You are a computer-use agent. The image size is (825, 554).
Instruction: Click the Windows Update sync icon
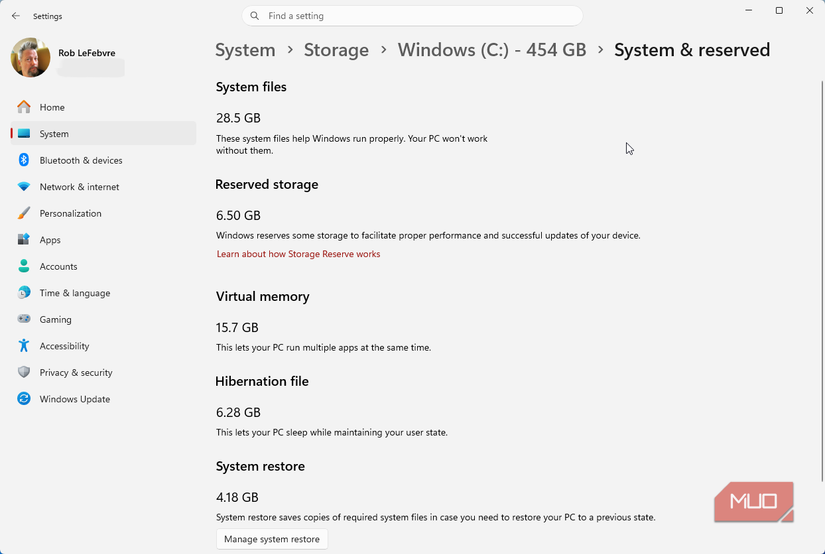[x=23, y=399]
